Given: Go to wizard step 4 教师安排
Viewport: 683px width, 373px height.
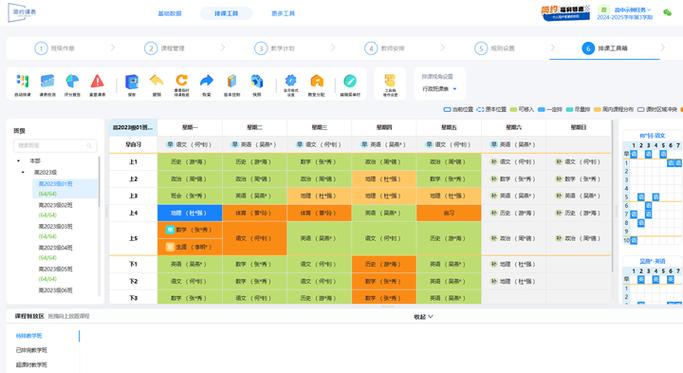Looking at the screenshot, I should click(385, 48).
